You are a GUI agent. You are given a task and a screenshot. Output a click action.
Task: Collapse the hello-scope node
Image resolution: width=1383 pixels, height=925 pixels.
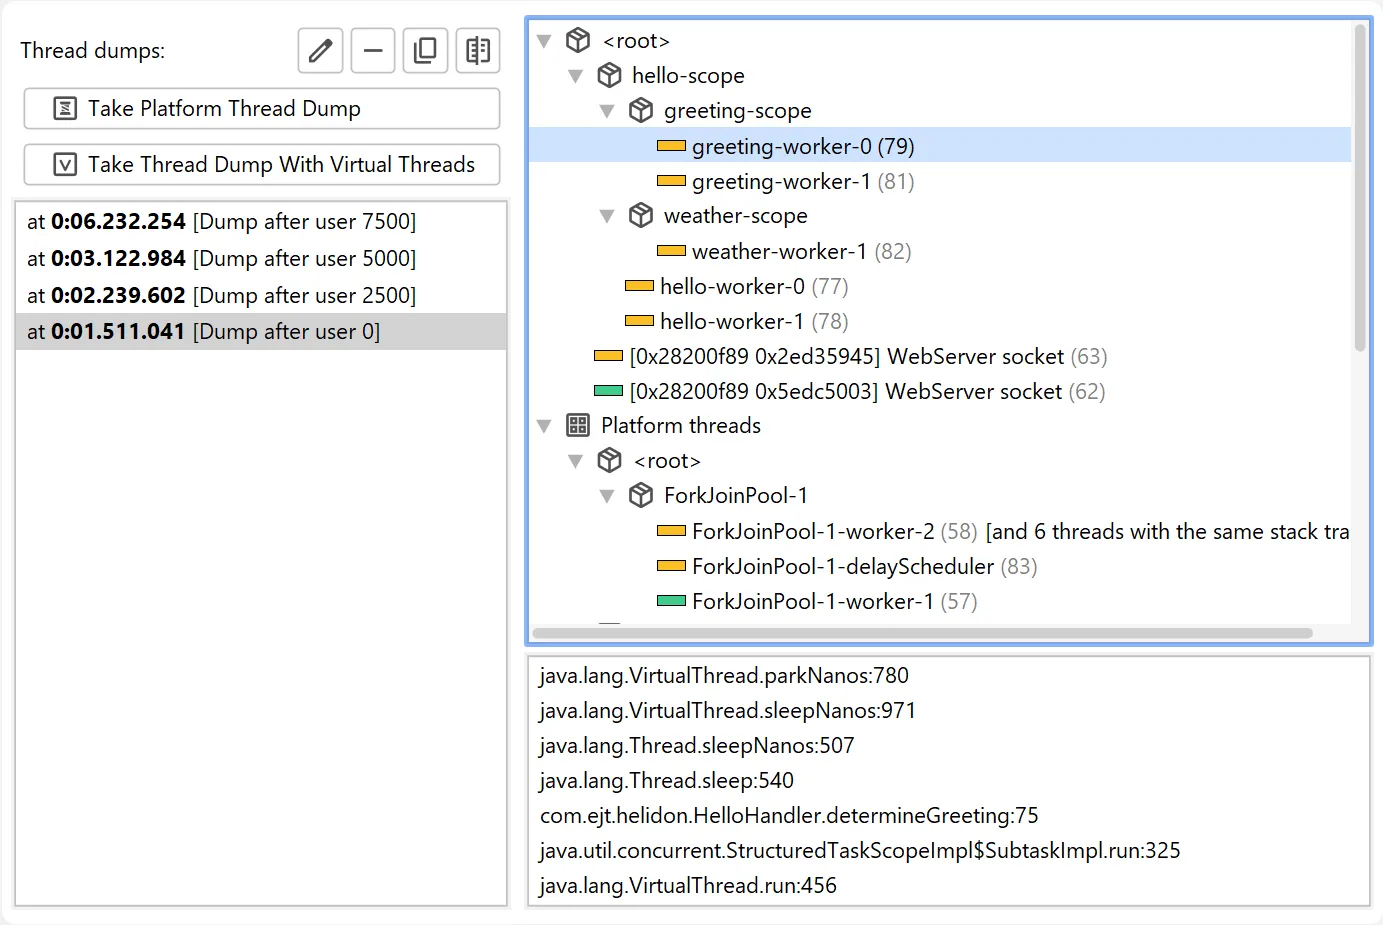pos(575,76)
